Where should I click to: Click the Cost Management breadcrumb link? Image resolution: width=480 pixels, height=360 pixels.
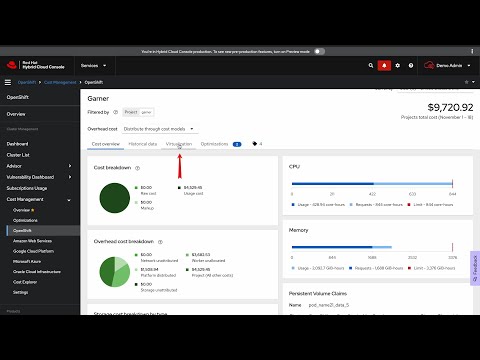click(x=60, y=82)
